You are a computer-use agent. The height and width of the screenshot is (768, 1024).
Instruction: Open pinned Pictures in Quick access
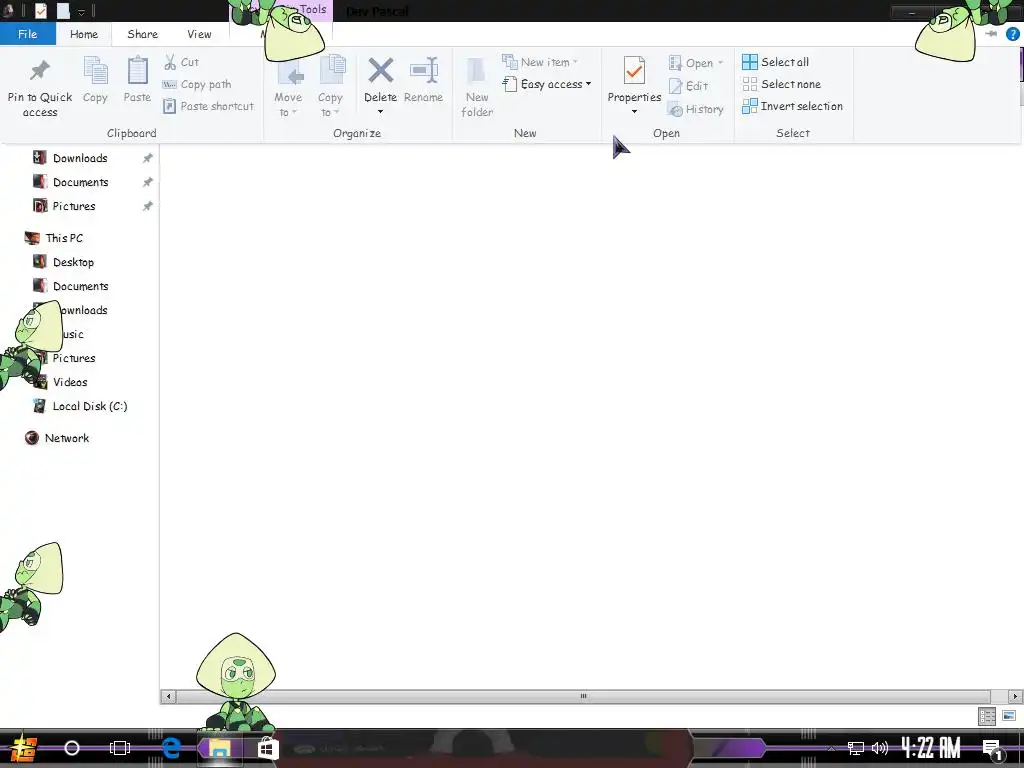74,206
